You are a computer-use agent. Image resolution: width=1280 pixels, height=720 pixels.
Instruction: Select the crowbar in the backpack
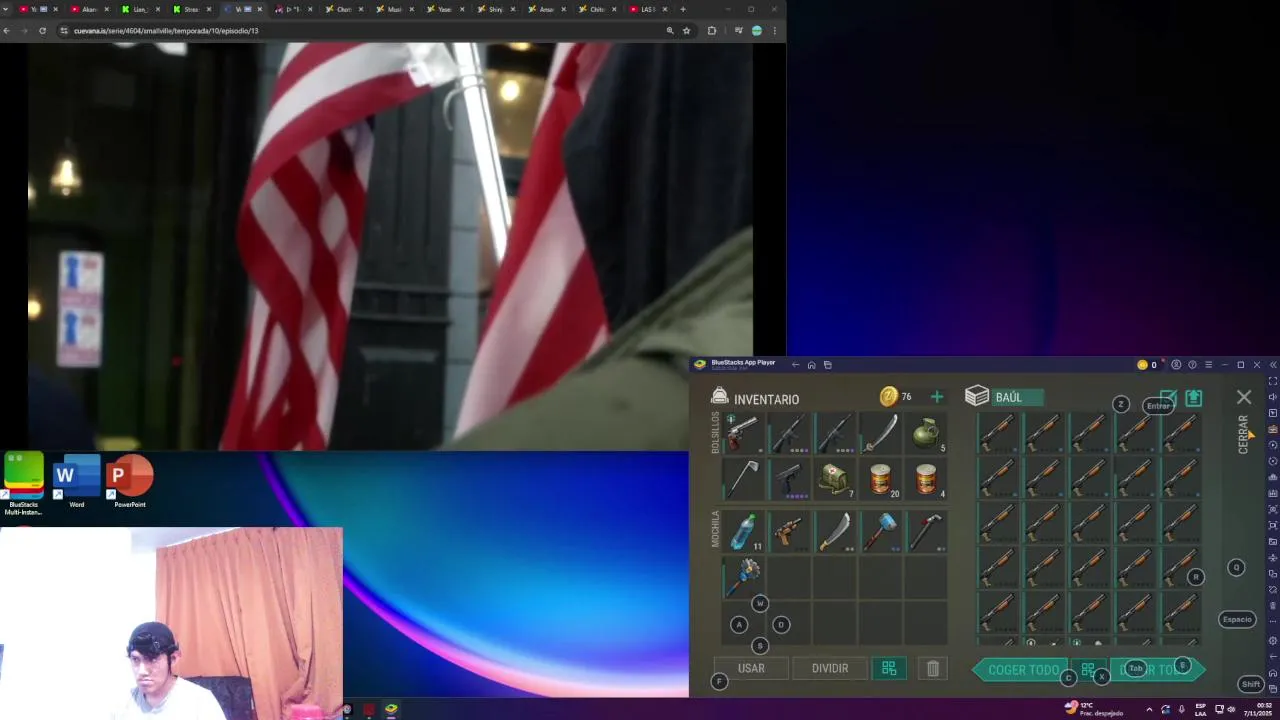click(926, 531)
